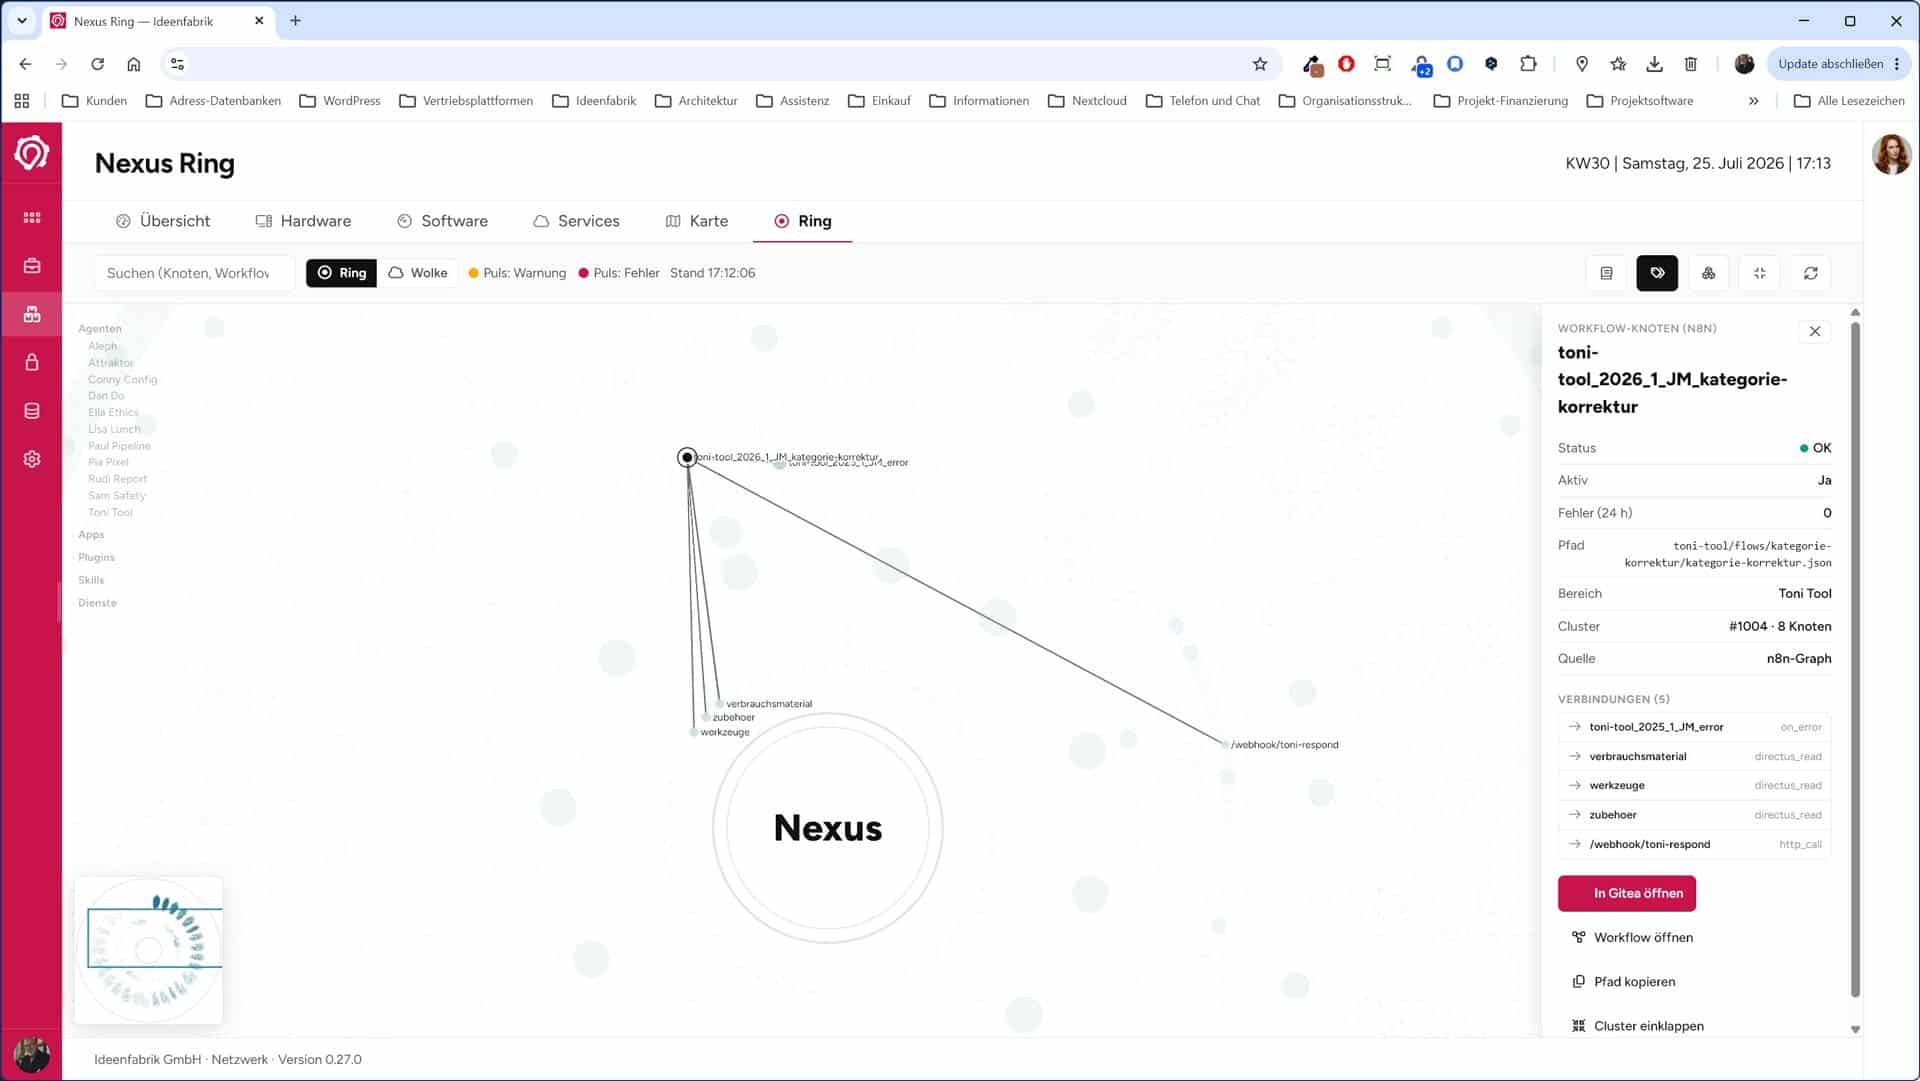Open the Hardware tab

pyautogui.click(x=303, y=221)
